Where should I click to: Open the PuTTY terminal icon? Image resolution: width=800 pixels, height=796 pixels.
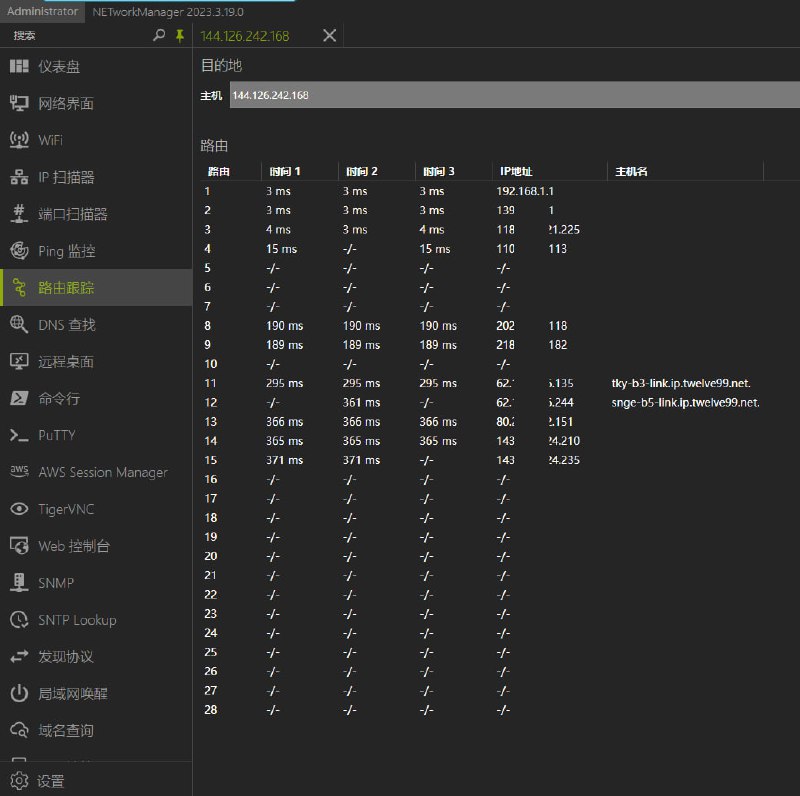click(x=19, y=436)
